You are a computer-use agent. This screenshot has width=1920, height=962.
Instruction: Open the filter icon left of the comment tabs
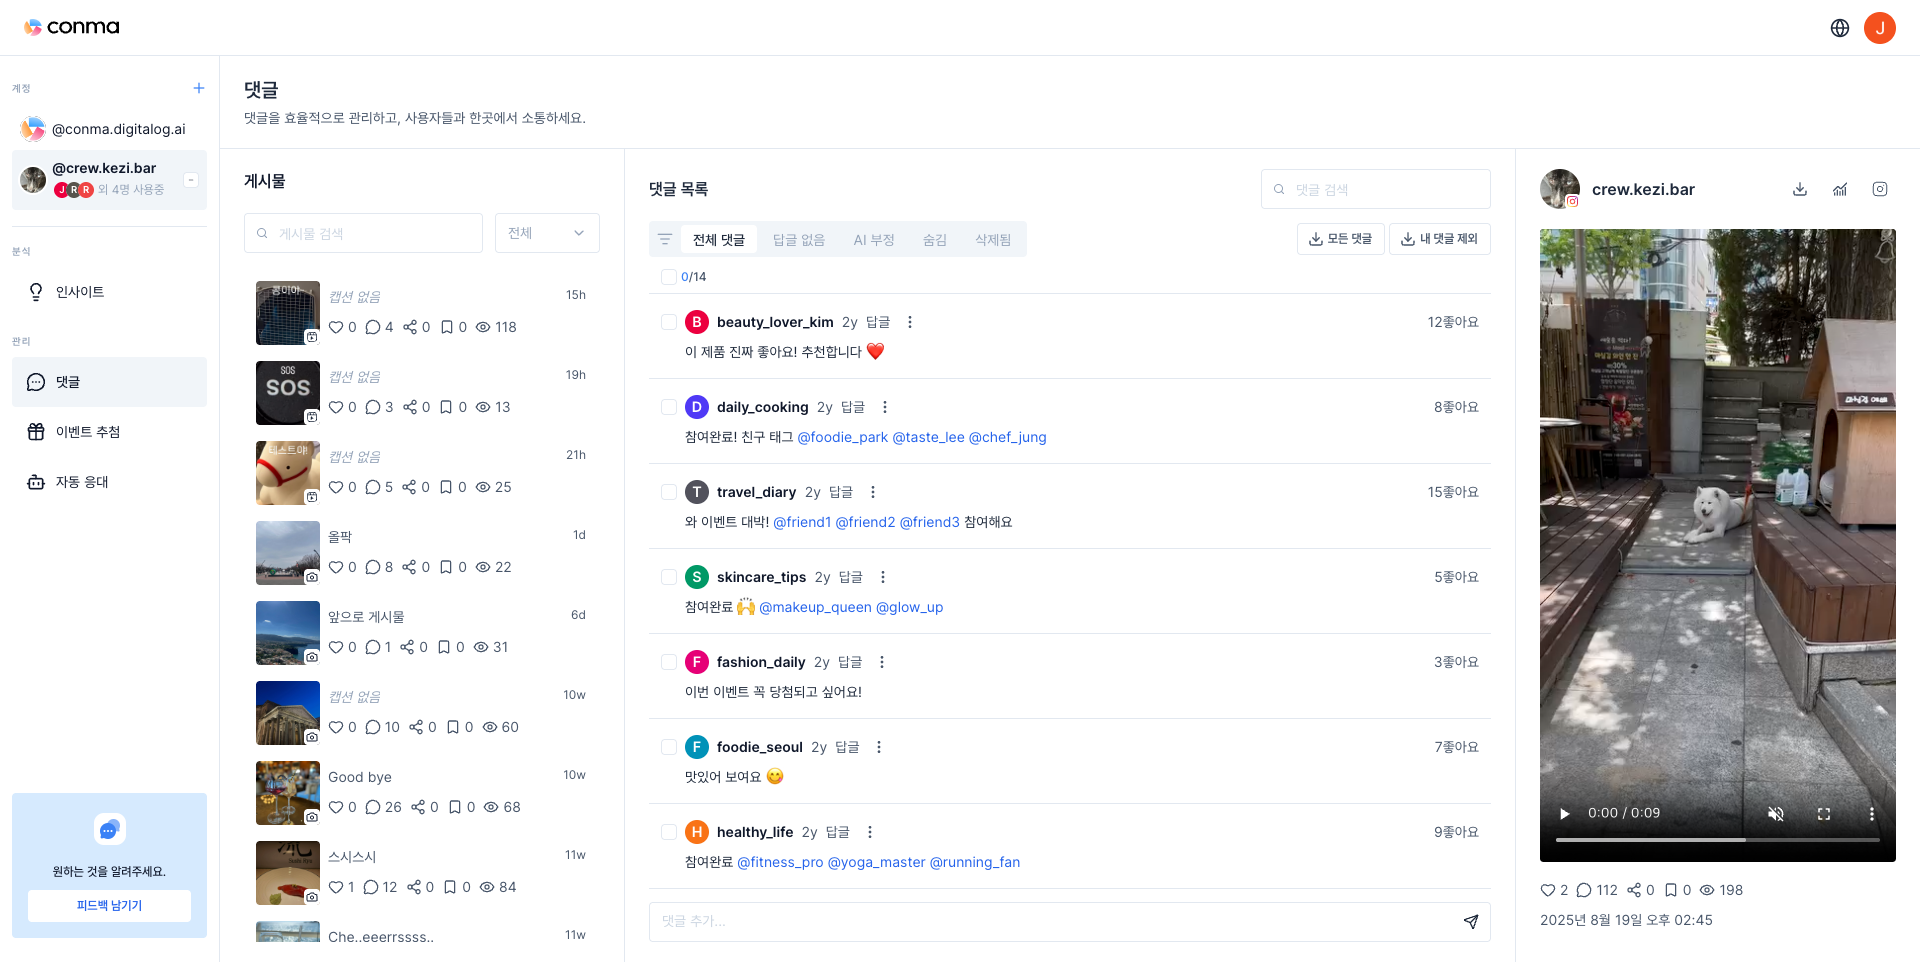coord(665,239)
